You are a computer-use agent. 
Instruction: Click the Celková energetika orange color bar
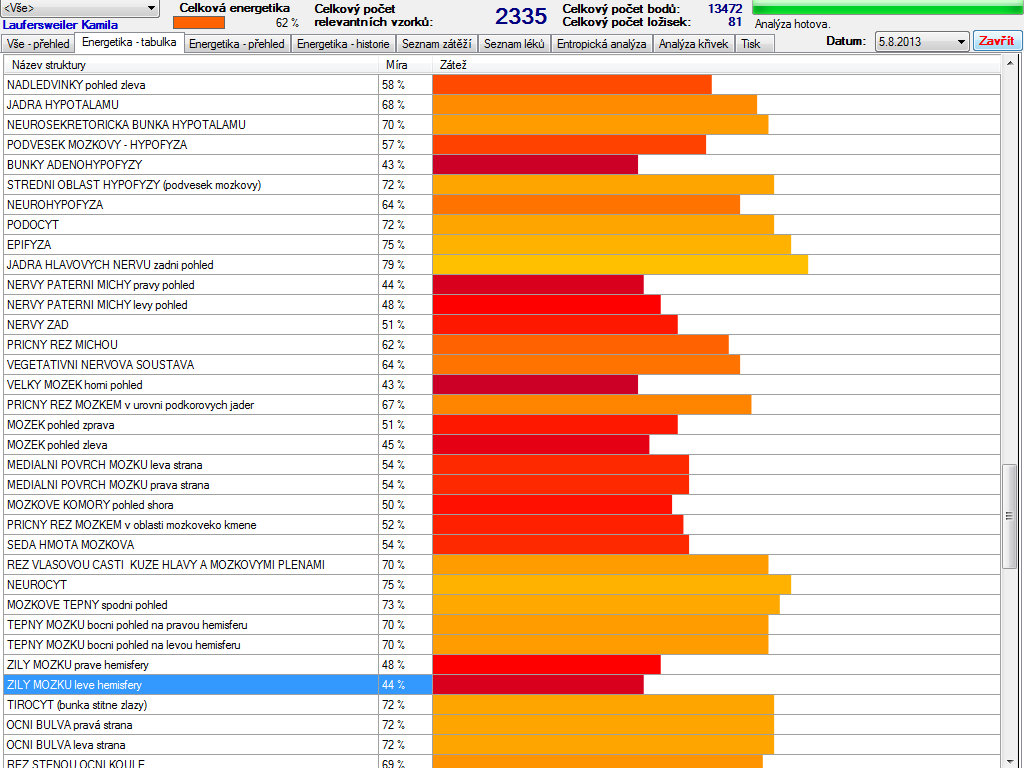(199, 22)
